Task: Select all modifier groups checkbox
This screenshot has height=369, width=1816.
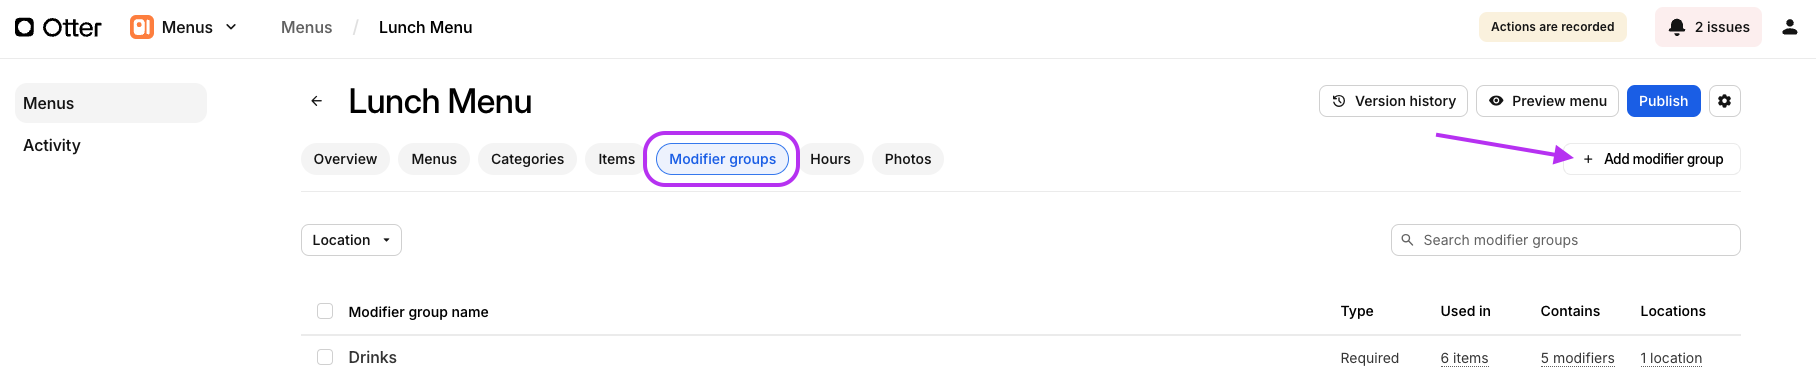Action: click(x=325, y=311)
